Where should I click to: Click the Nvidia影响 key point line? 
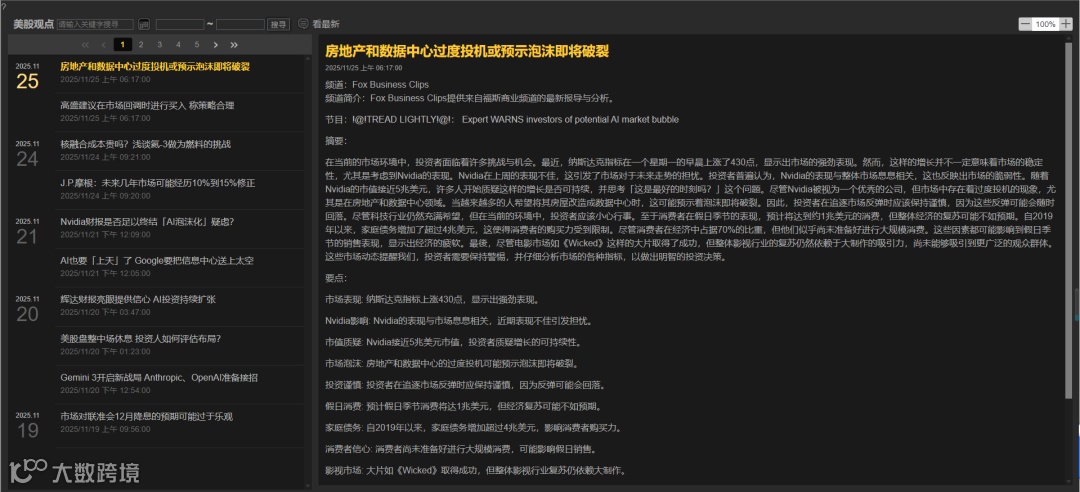point(459,320)
